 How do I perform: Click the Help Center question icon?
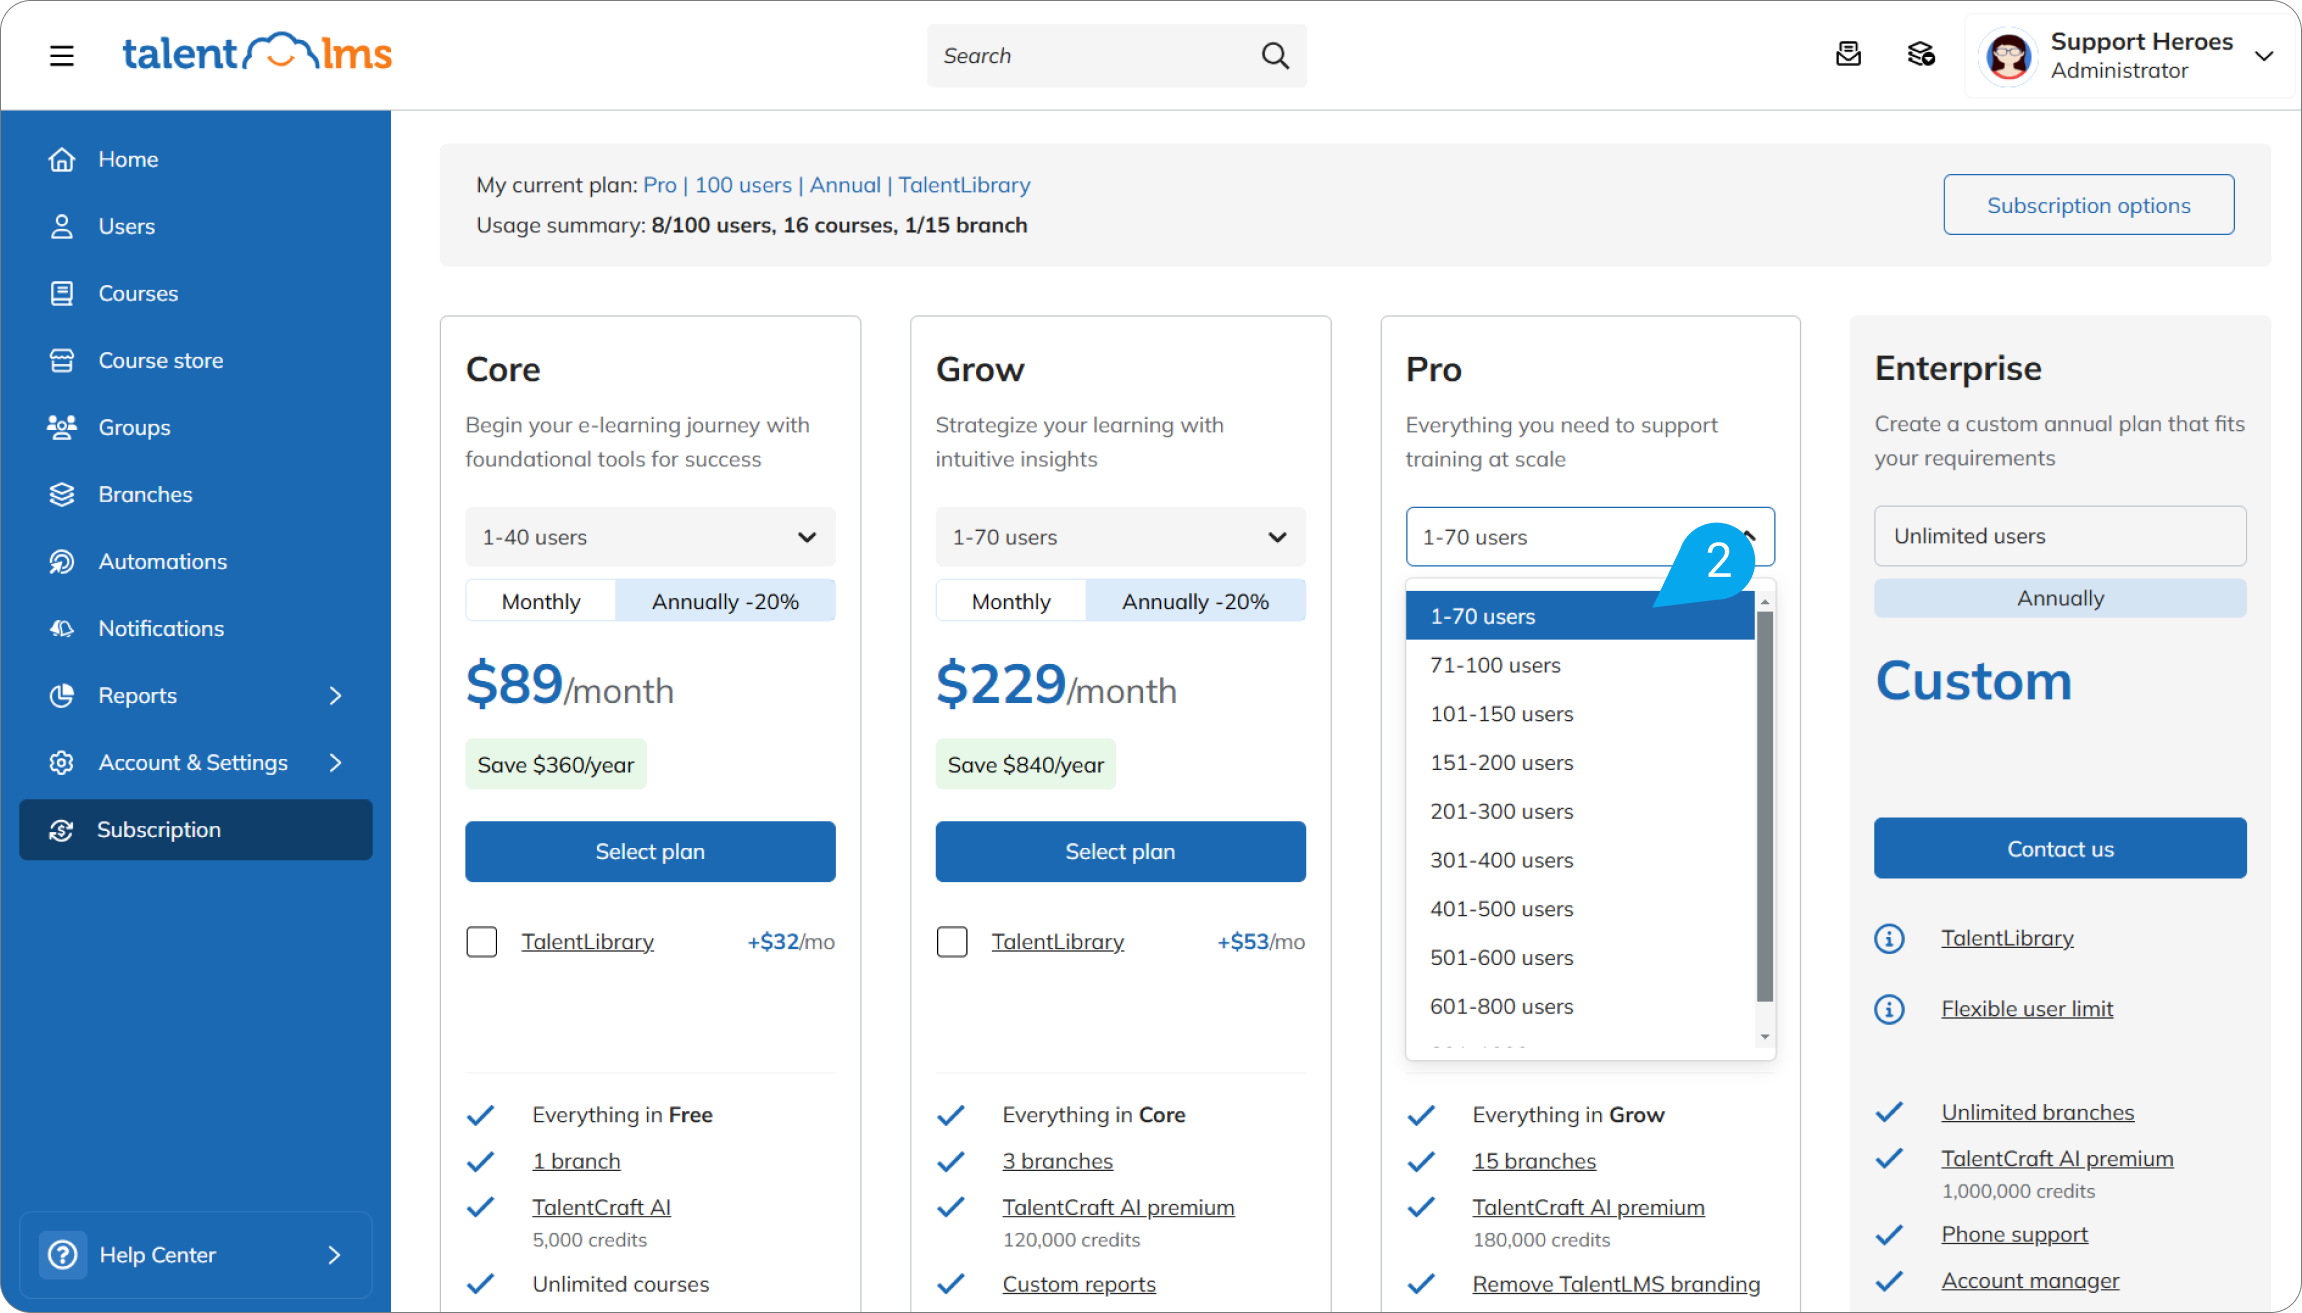click(63, 1254)
